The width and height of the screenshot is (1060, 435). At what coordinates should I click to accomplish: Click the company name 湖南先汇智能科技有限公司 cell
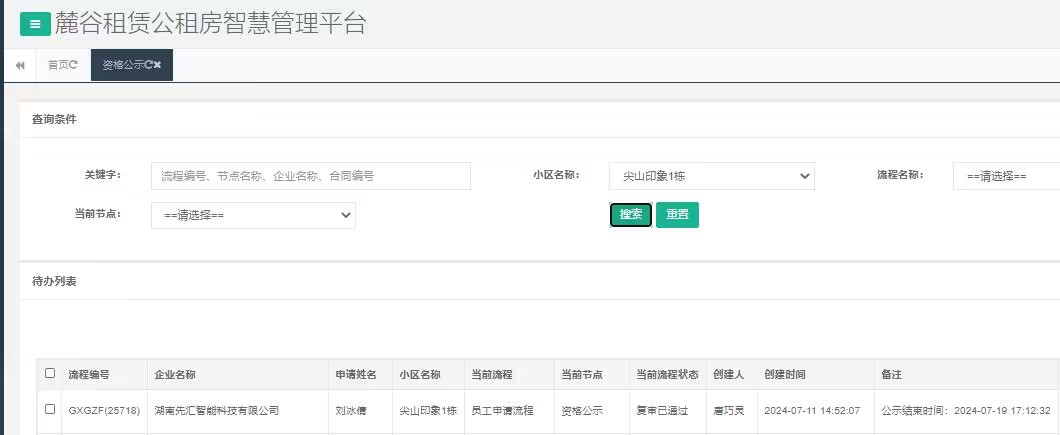[x=216, y=410]
